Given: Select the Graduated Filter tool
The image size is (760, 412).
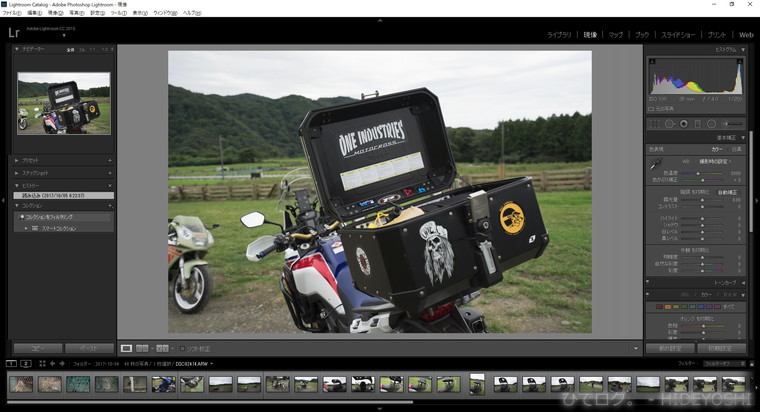Looking at the screenshot, I should pos(697,124).
